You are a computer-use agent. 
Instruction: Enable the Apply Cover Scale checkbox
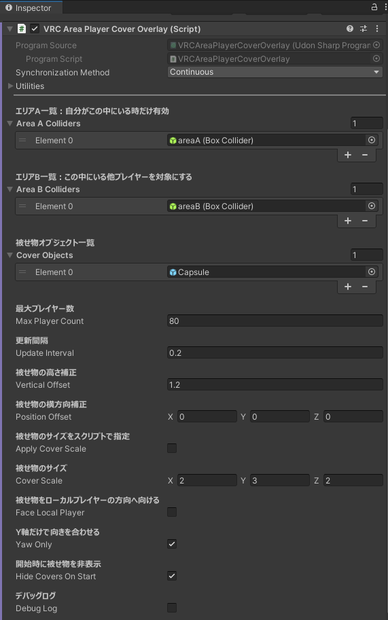[172, 448]
